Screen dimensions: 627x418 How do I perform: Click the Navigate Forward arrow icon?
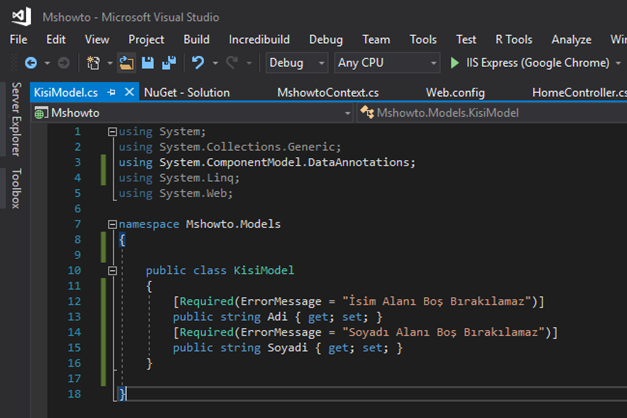(64, 63)
